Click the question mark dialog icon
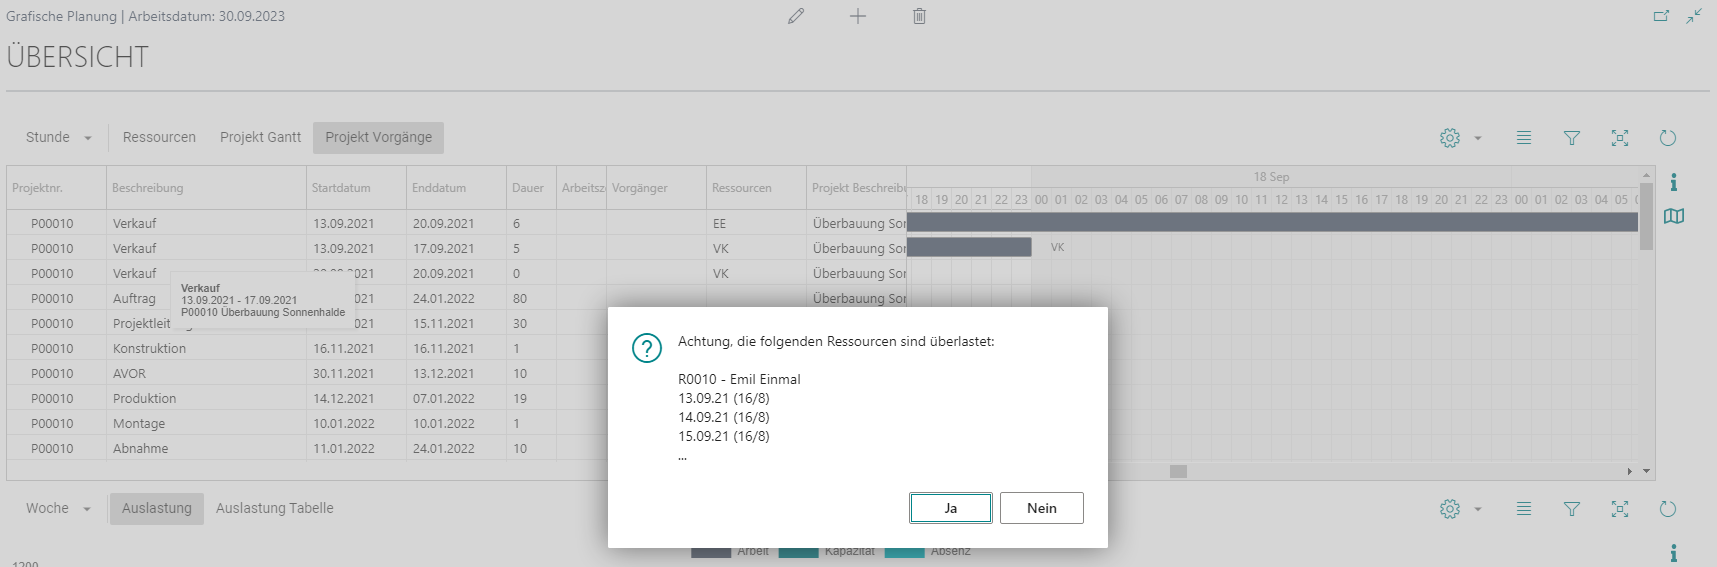 click(x=647, y=348)
